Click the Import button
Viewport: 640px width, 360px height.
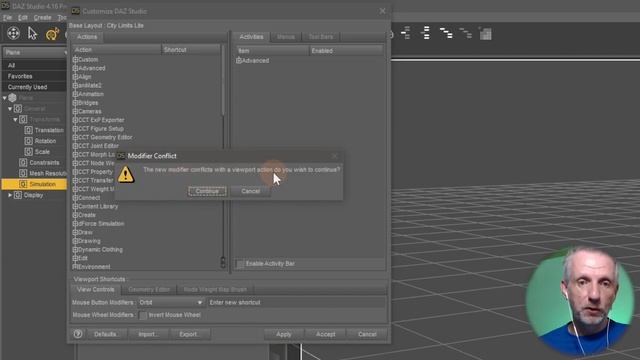(x=148, y=334)
